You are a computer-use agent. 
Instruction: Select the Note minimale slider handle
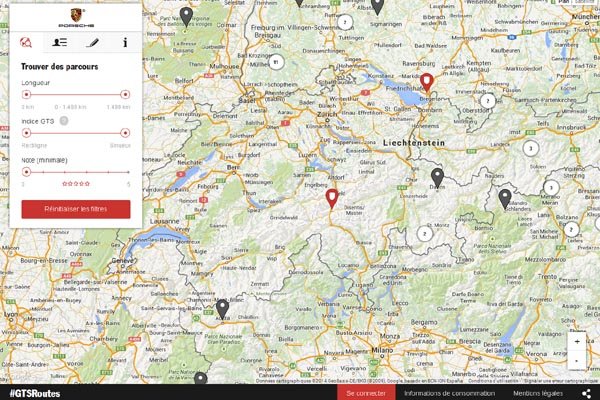(26, 172)
